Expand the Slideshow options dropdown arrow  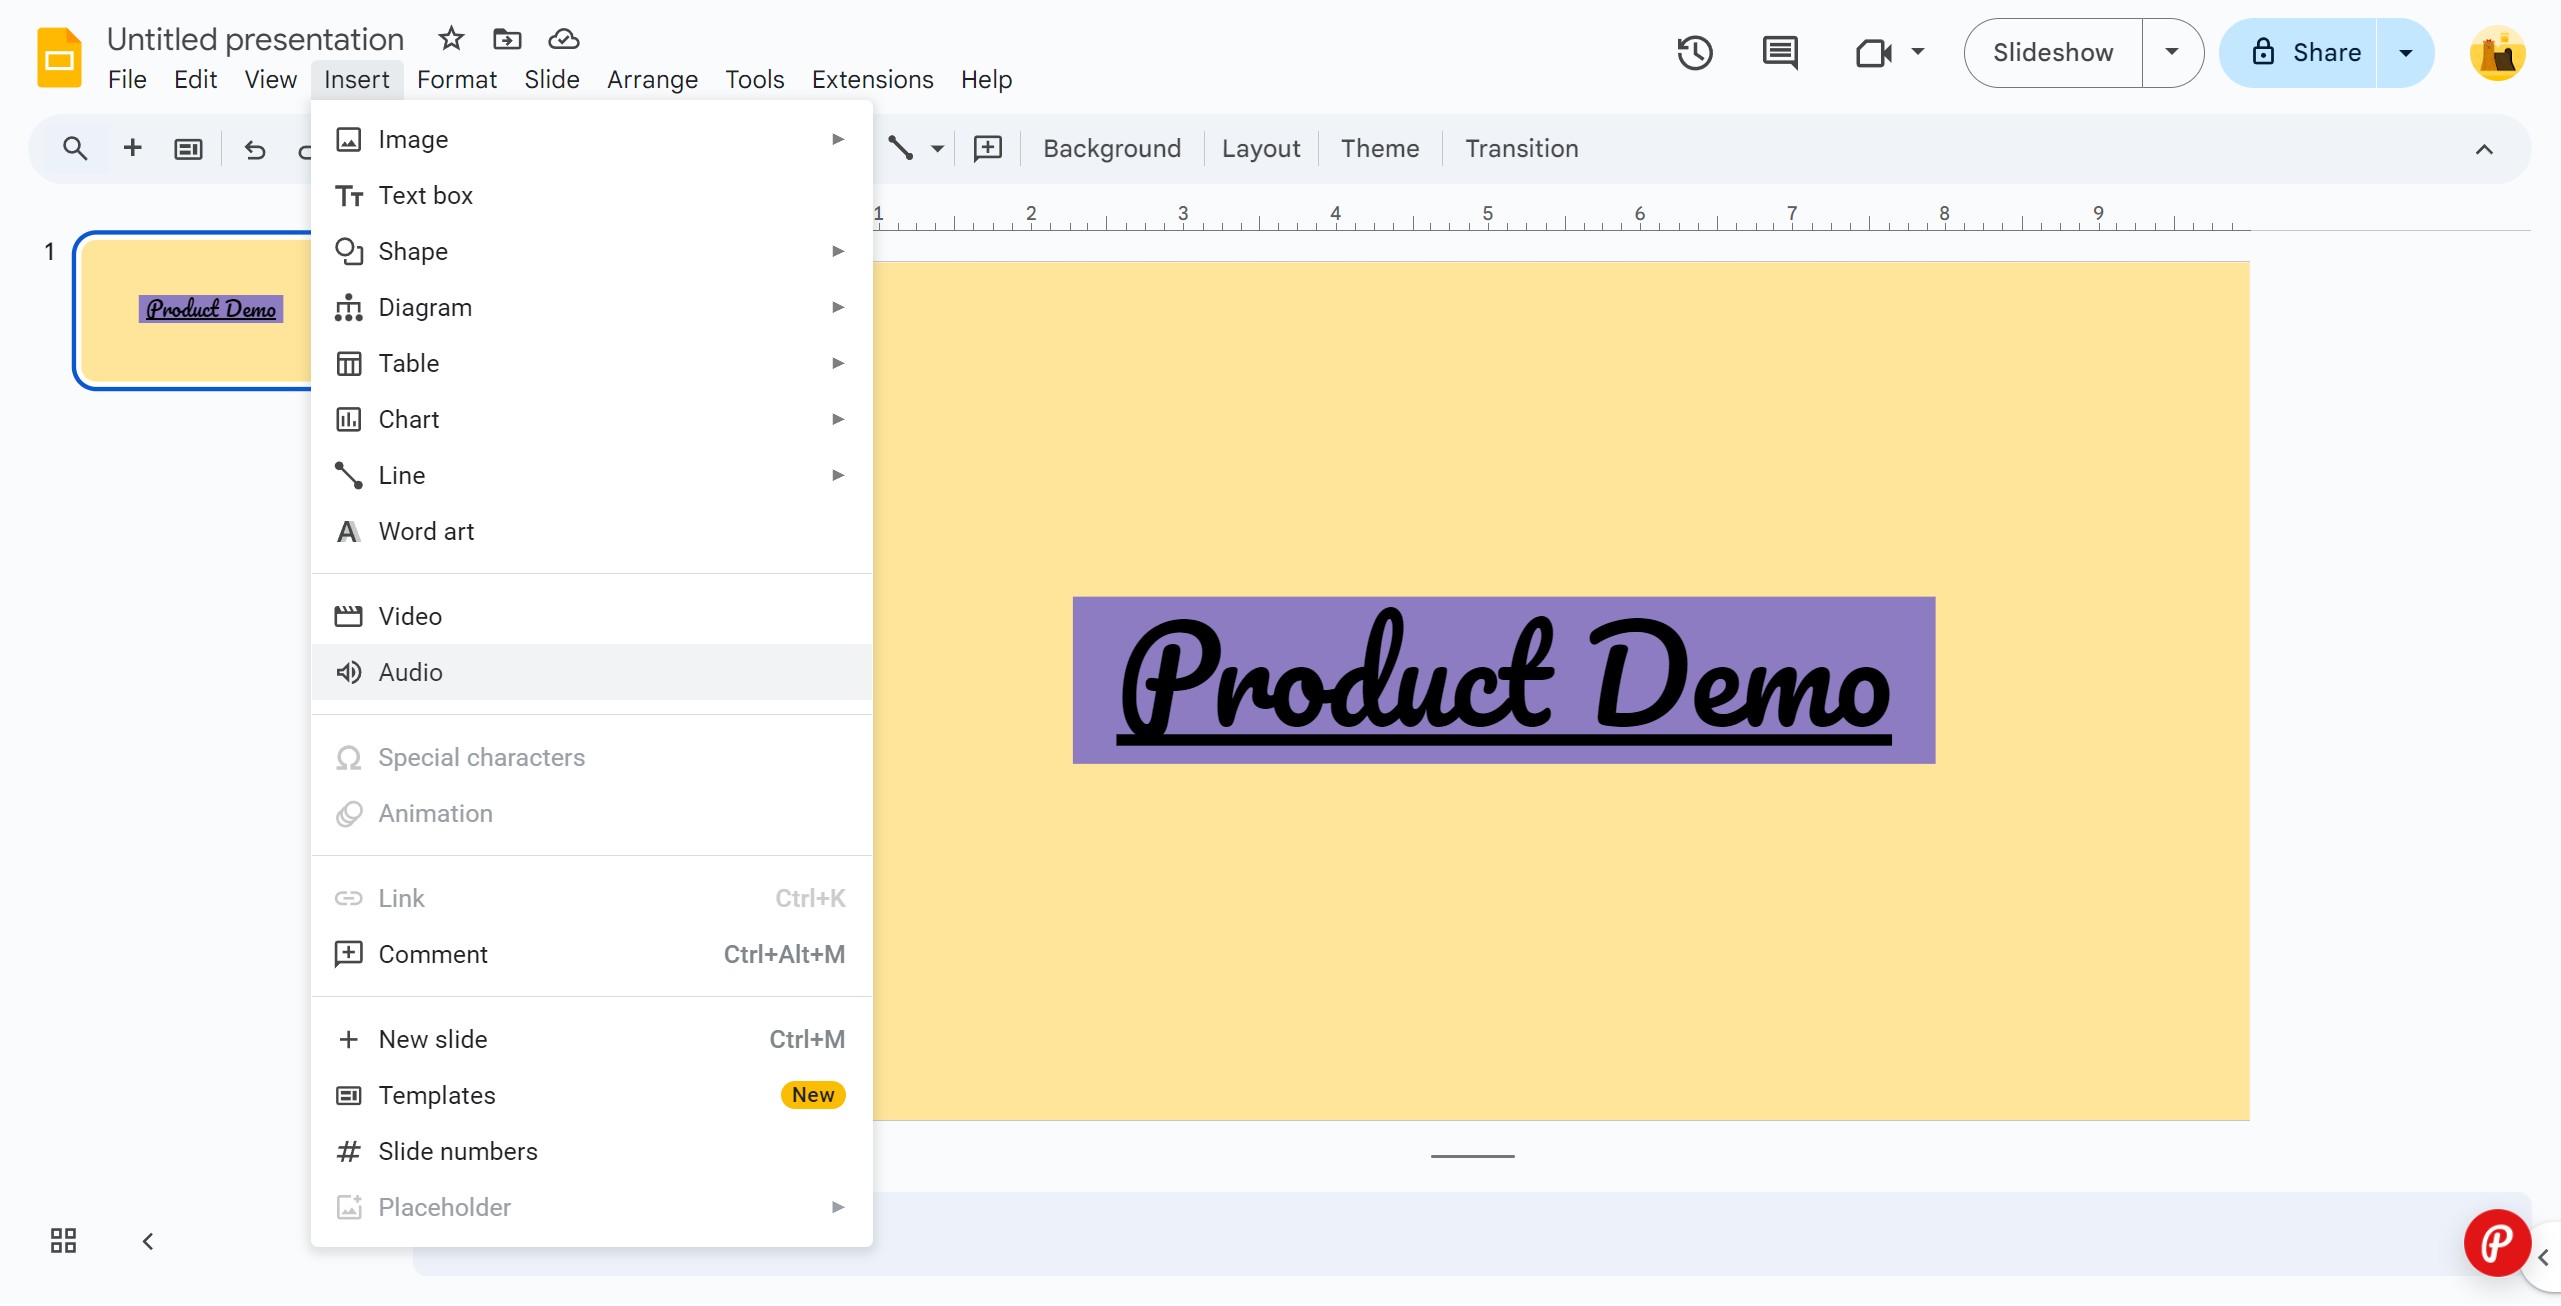(2172, 53)
